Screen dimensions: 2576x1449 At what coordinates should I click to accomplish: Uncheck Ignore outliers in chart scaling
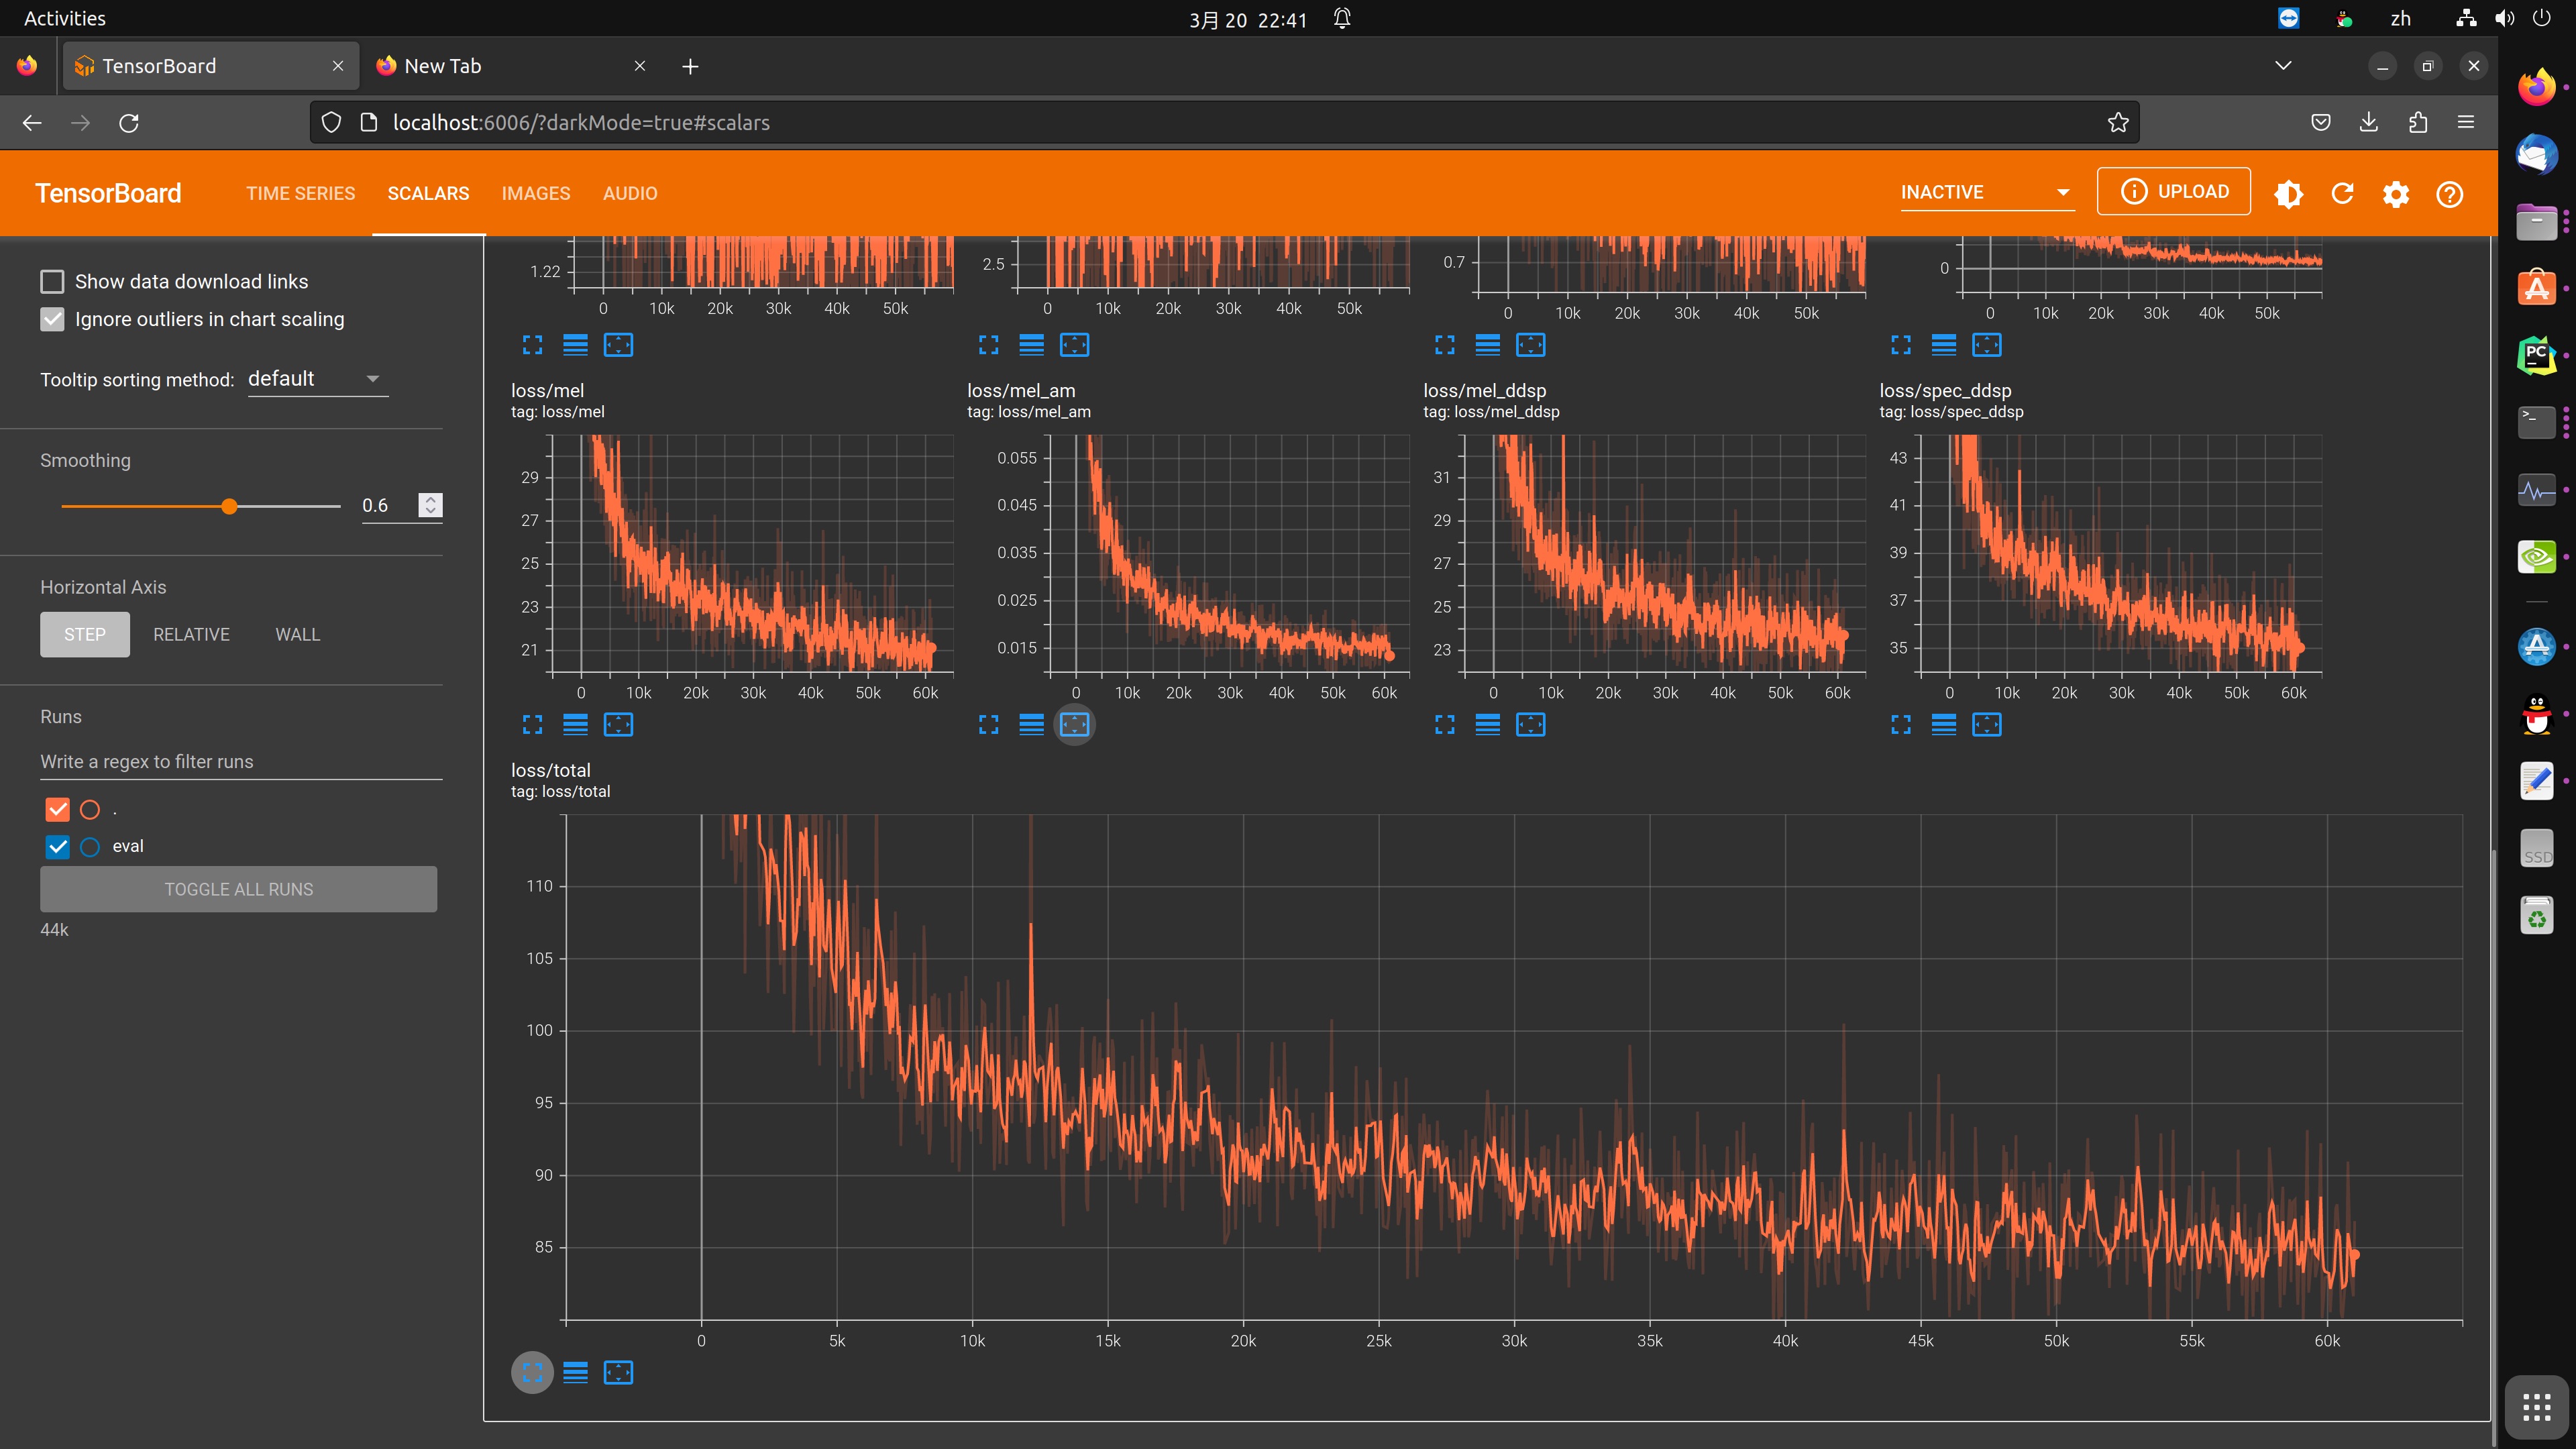(52, 319)
